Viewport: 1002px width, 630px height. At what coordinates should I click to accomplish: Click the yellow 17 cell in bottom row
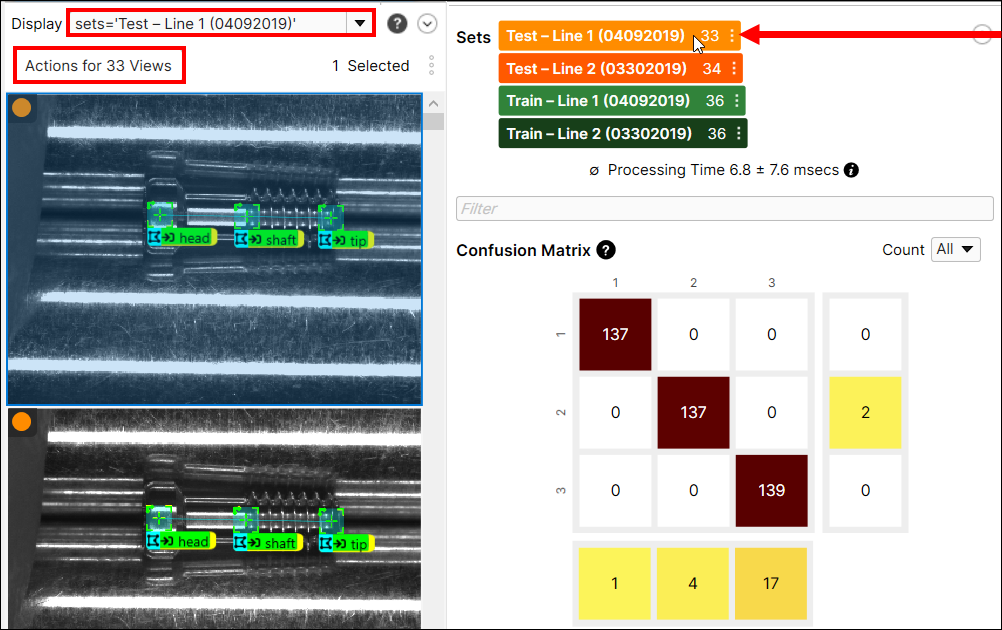(x=771, y=583)
